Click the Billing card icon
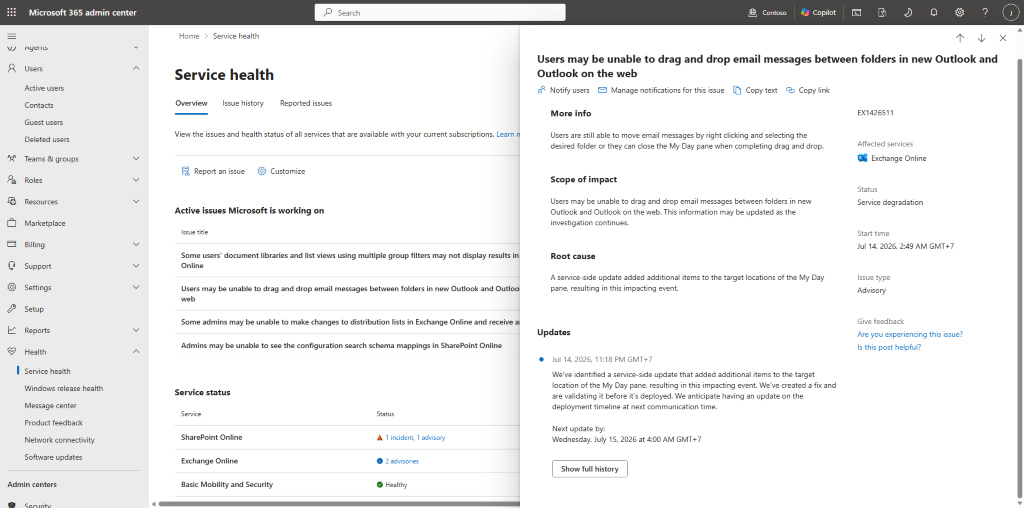 click(12, 245)
